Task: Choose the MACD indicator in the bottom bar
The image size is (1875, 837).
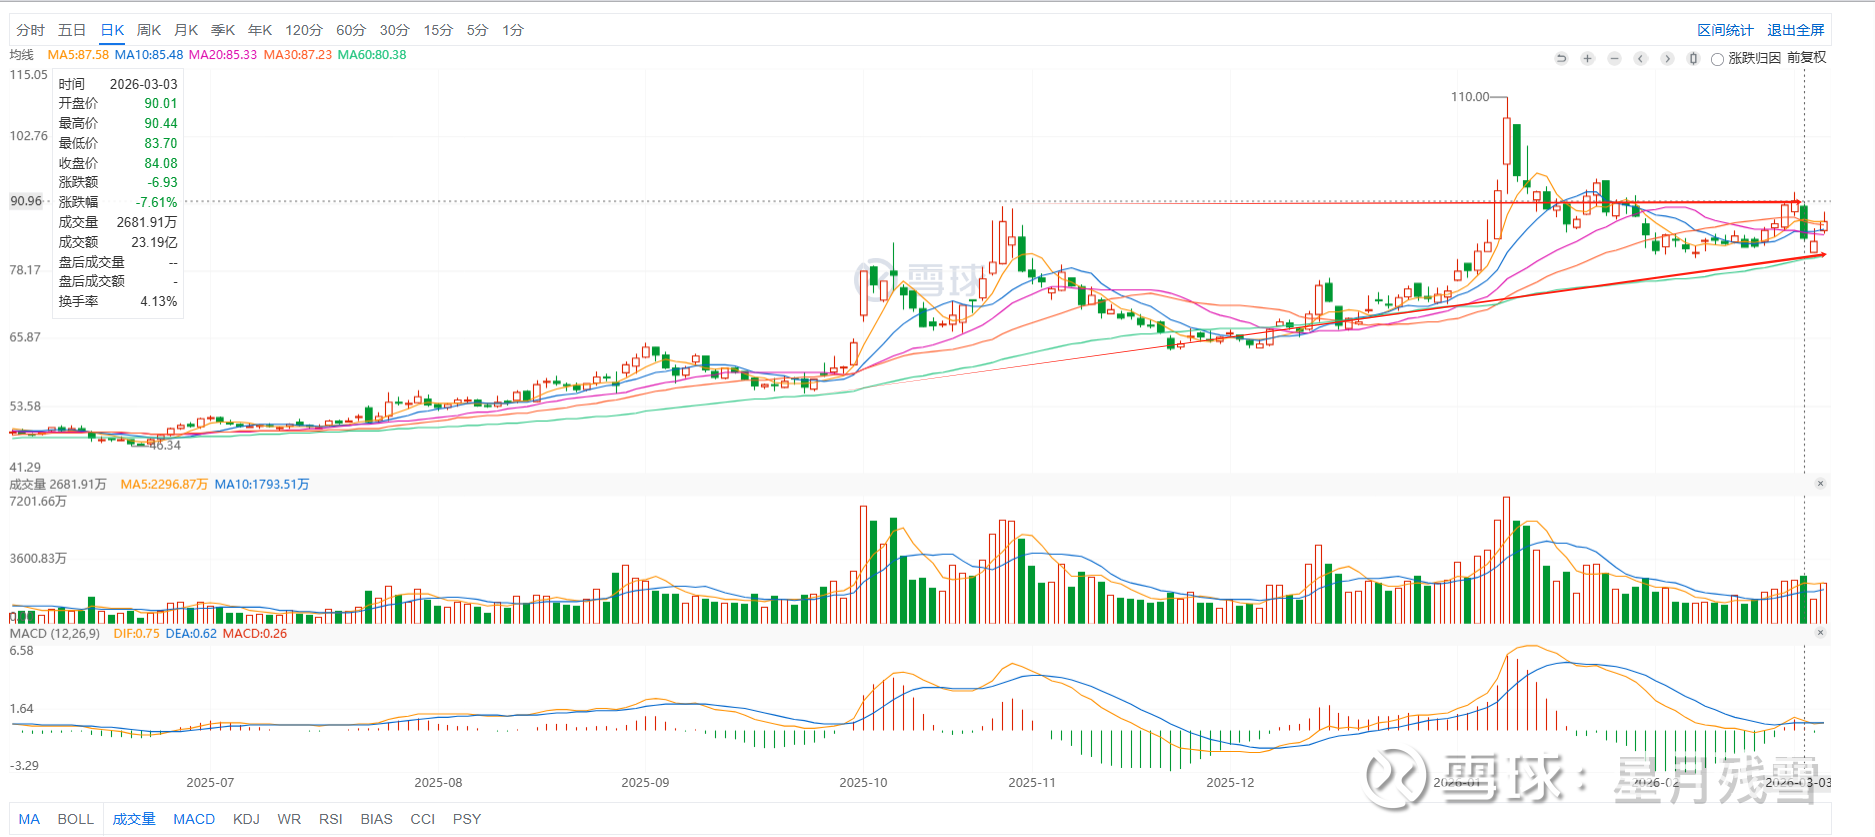Action: [194, 819]
